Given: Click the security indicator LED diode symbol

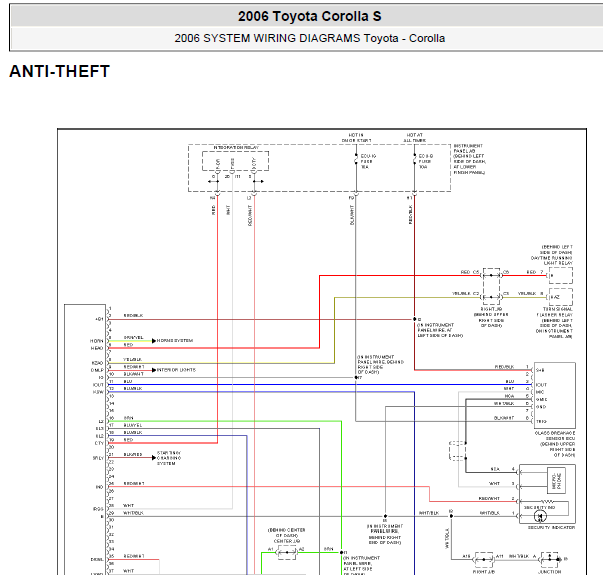Looking at the screenshot, I should [540, 516].
